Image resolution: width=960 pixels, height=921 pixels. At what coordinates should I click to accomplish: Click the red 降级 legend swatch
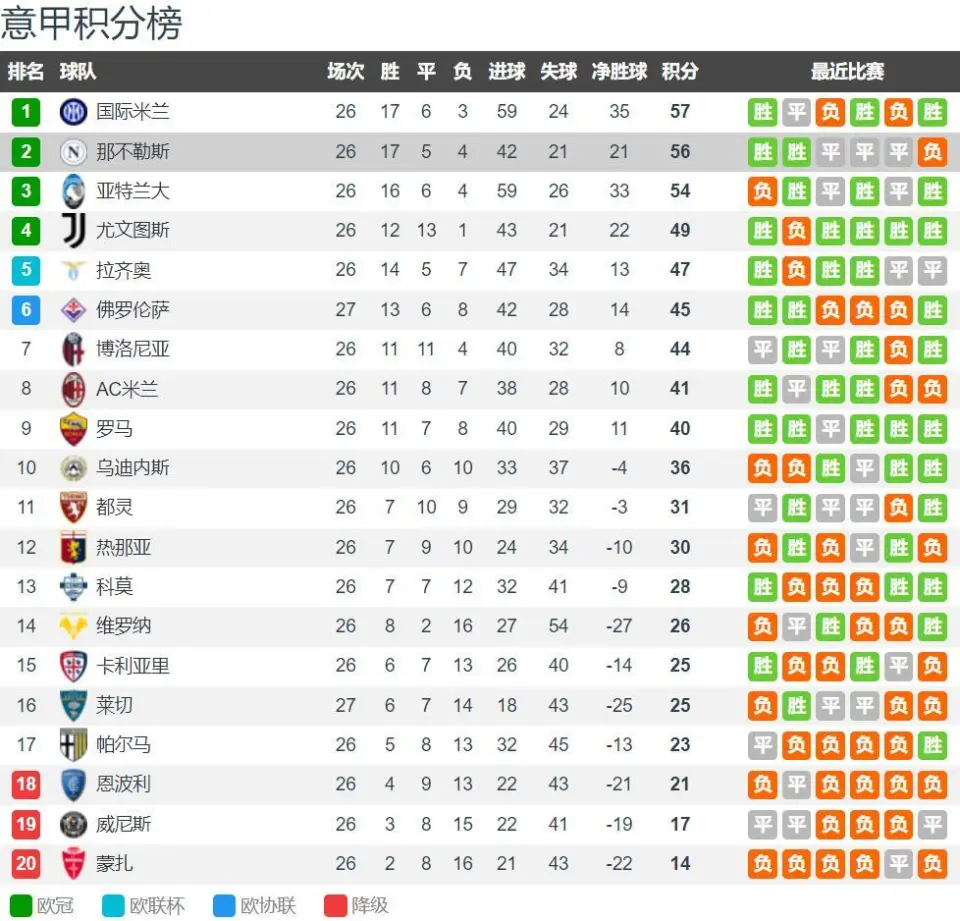pos(335,906)
